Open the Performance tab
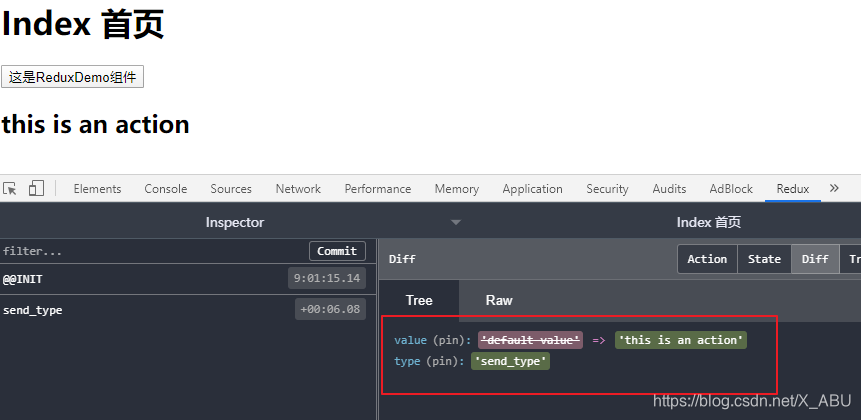The image size is (861, 420). (378, 189)
